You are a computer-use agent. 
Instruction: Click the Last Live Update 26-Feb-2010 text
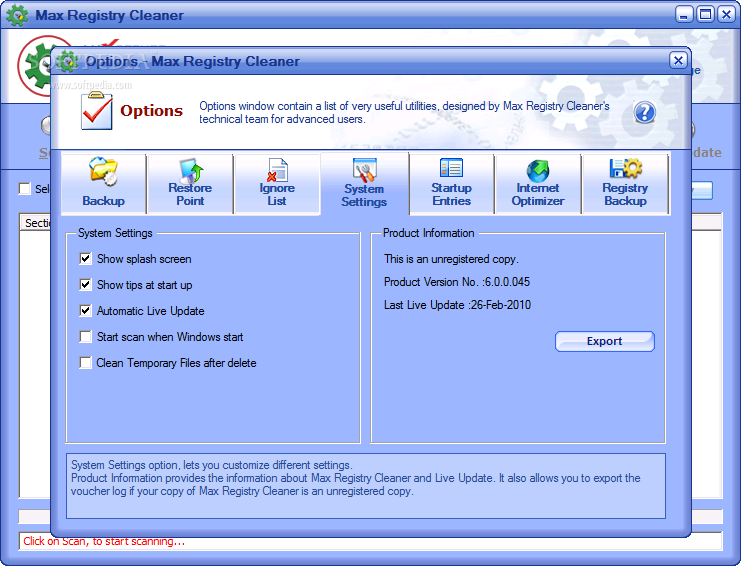(x=457, y=305)
